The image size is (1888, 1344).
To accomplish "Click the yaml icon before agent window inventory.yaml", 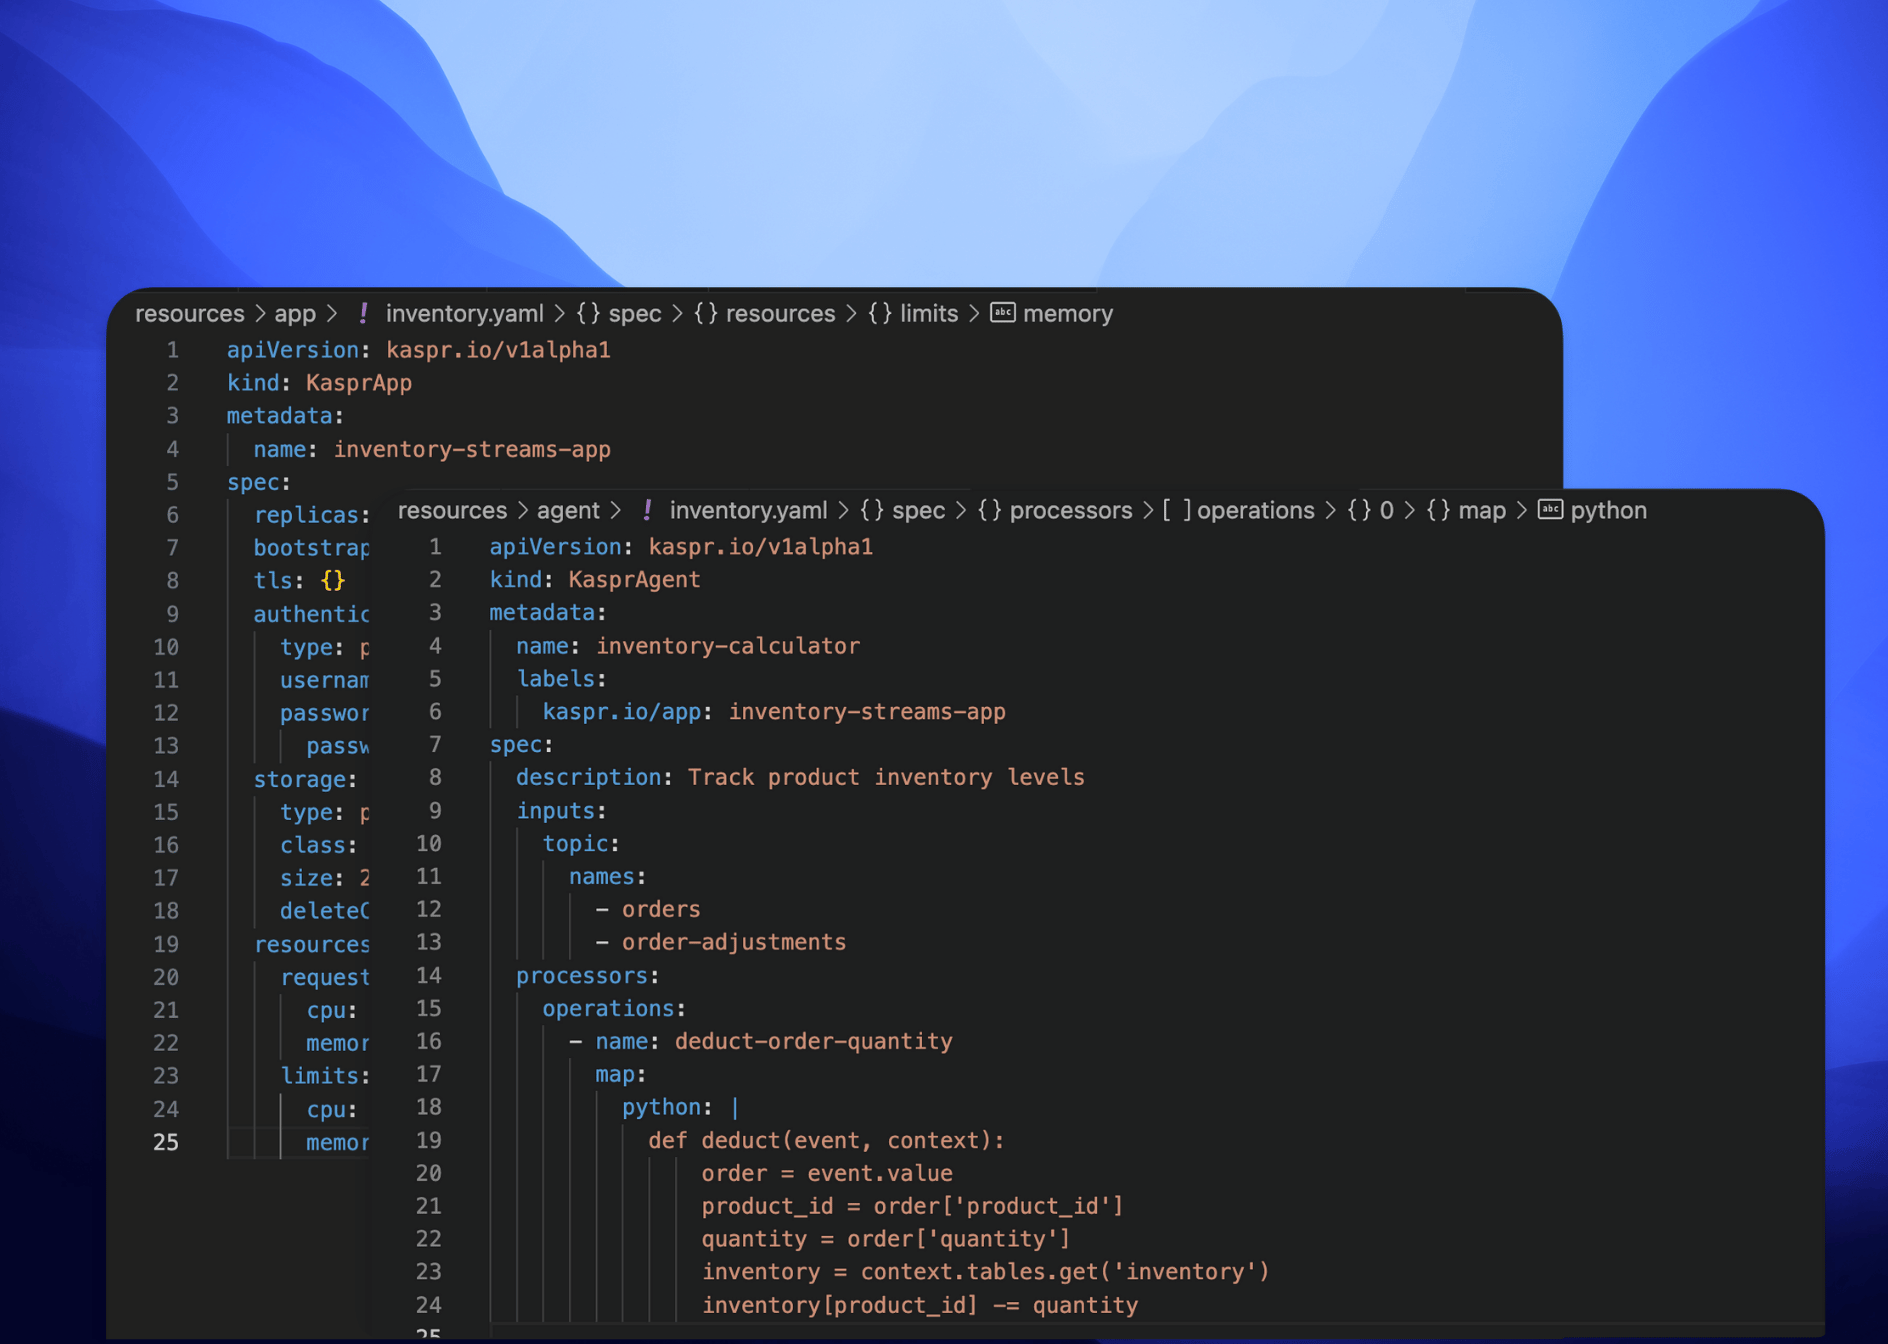I will point(647,511).
